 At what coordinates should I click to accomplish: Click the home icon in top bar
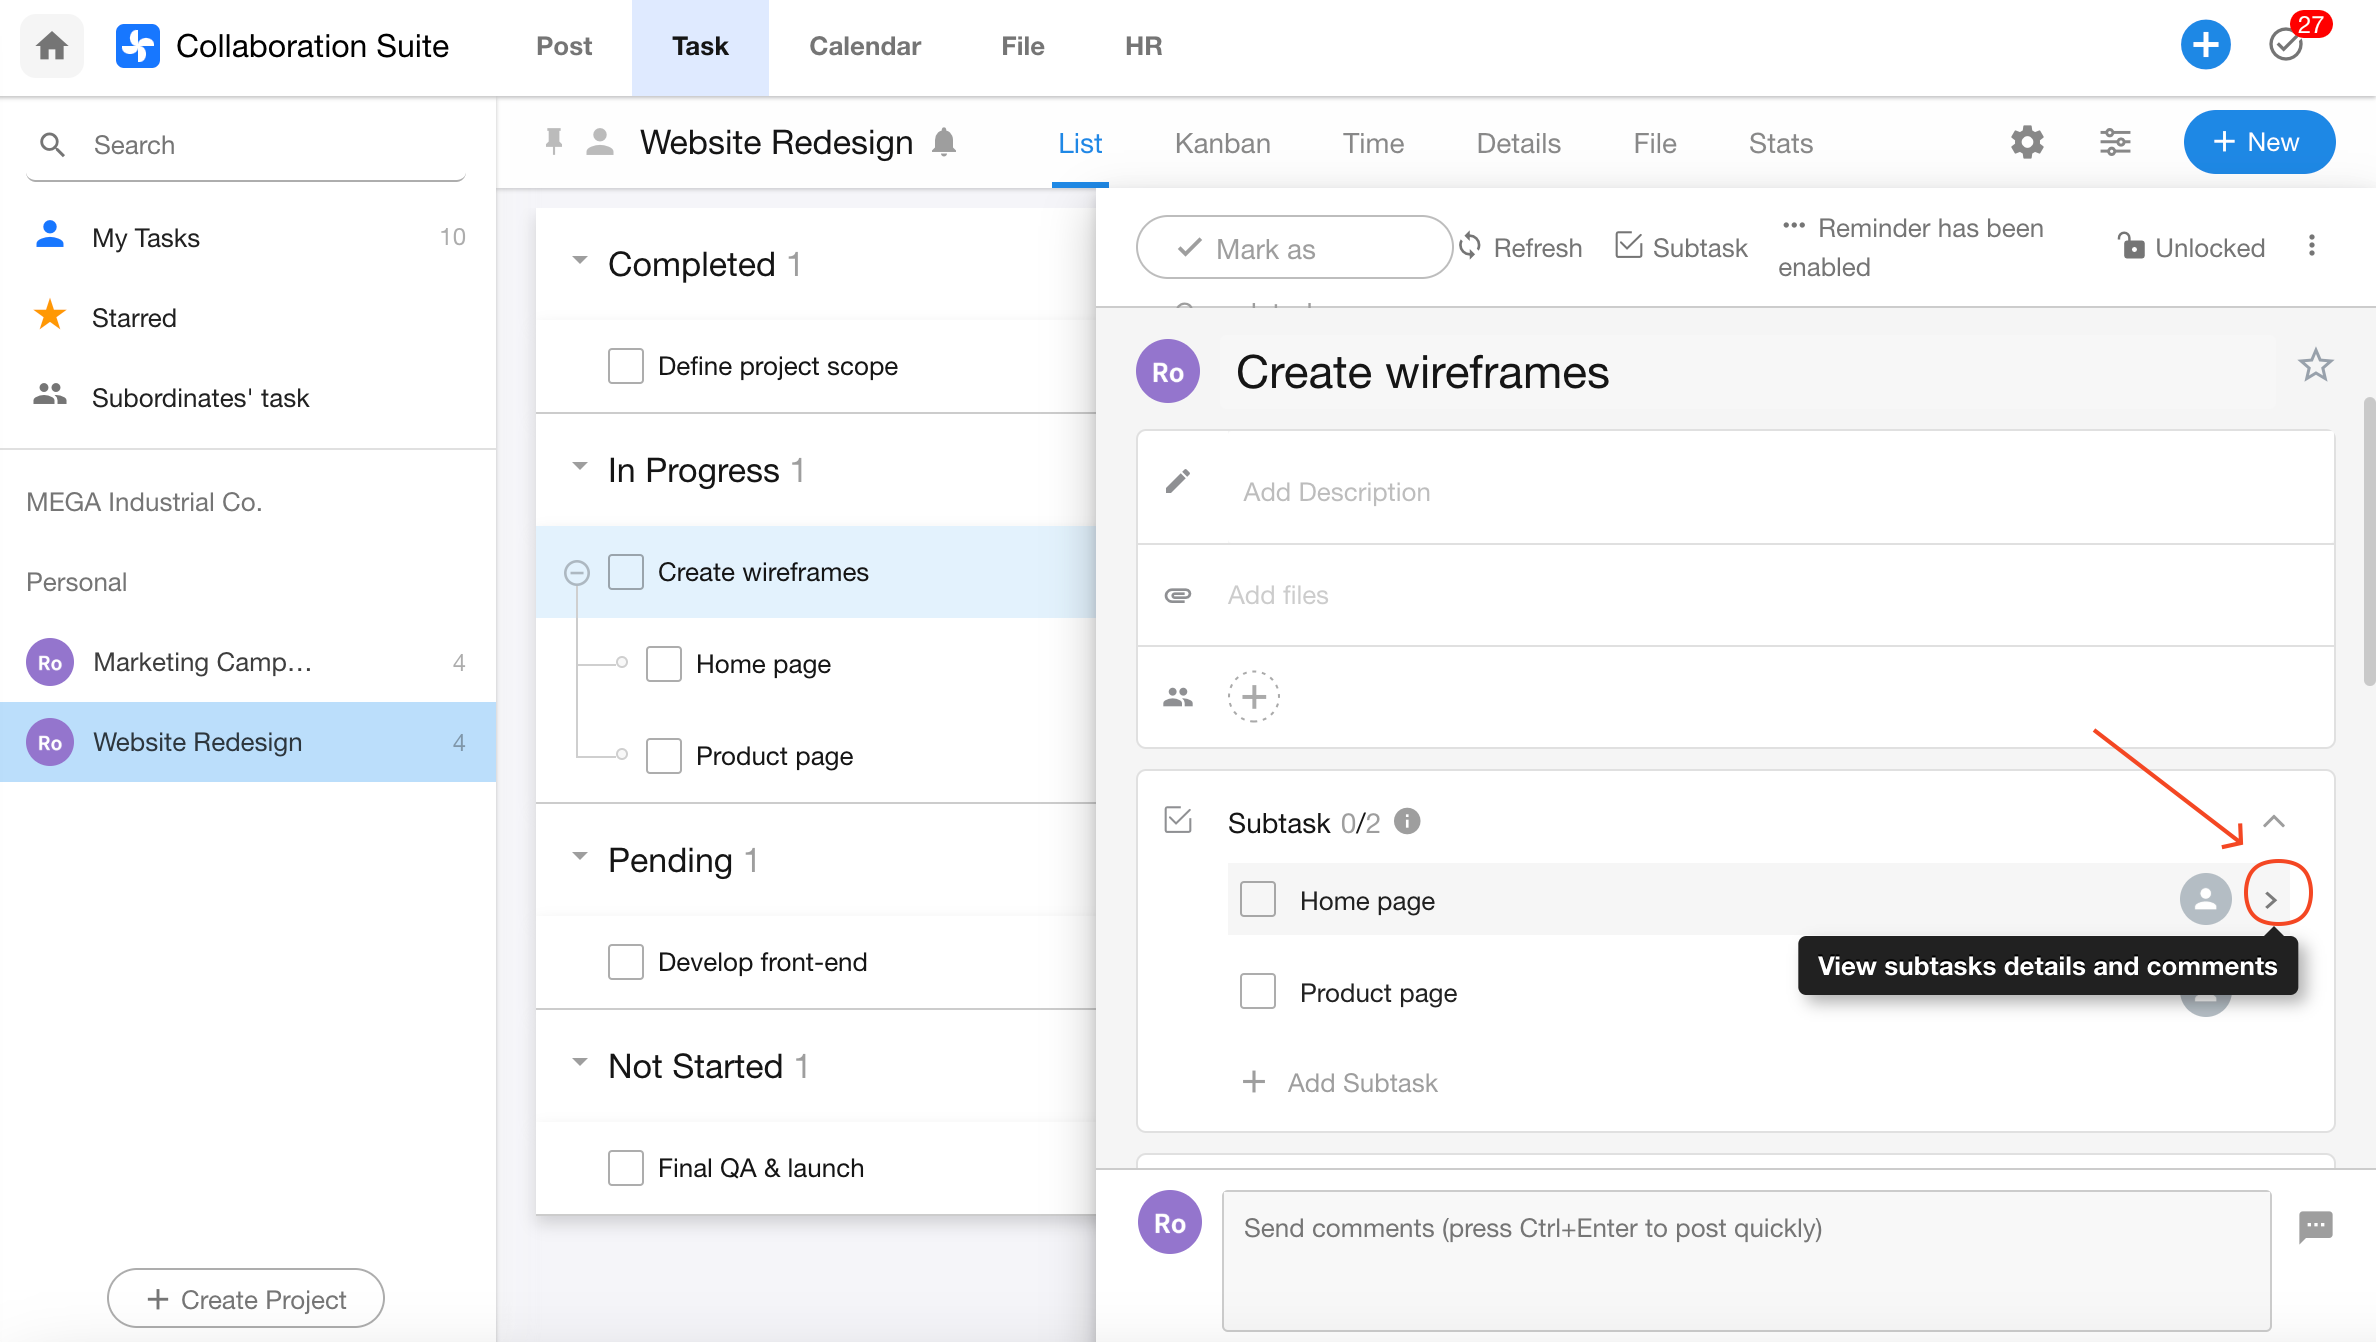[x=52, y=46]
